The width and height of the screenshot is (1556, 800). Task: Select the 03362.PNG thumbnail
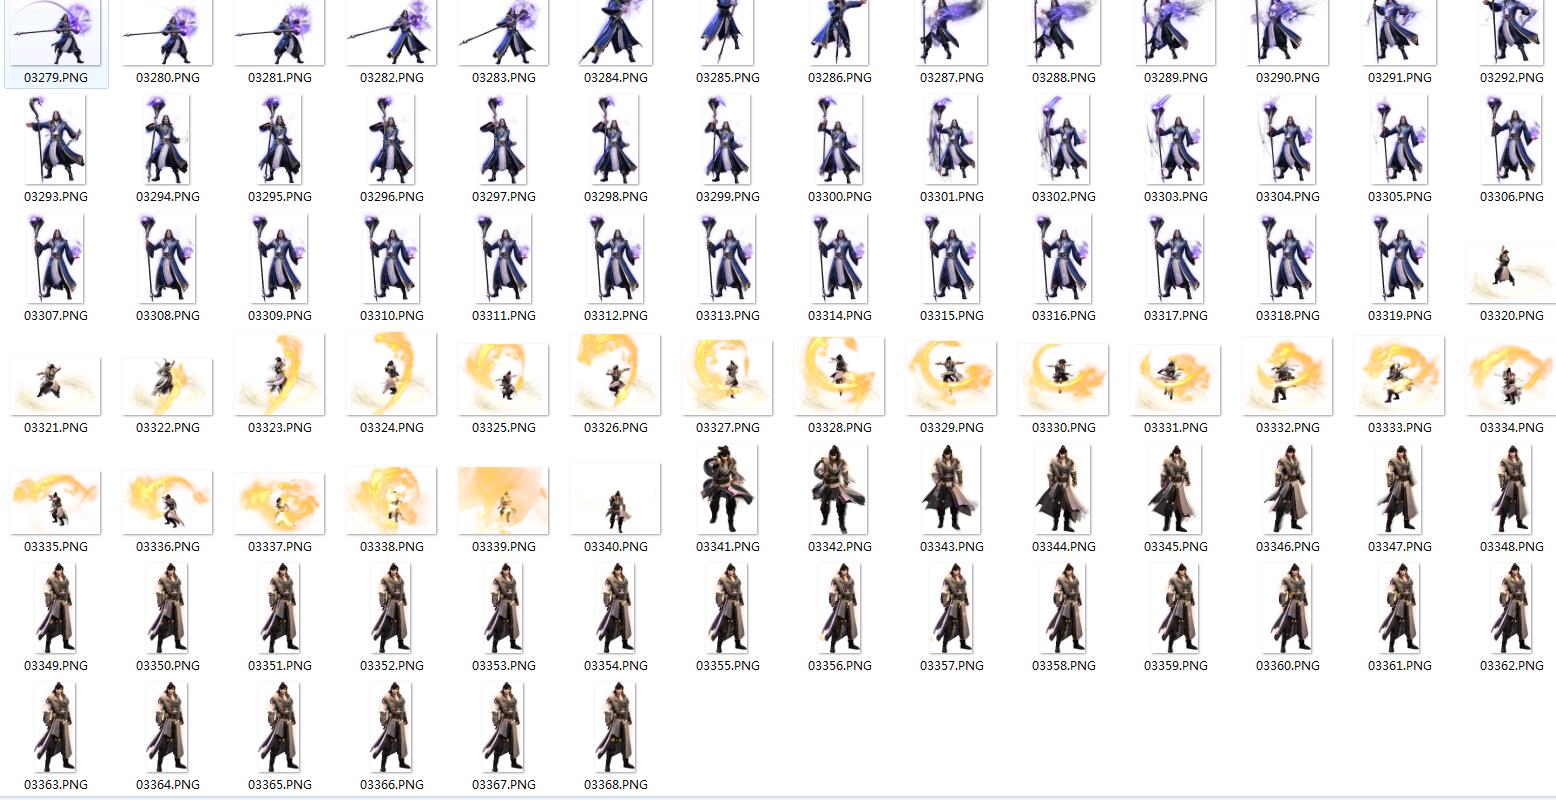click(x=1512, y=608)
